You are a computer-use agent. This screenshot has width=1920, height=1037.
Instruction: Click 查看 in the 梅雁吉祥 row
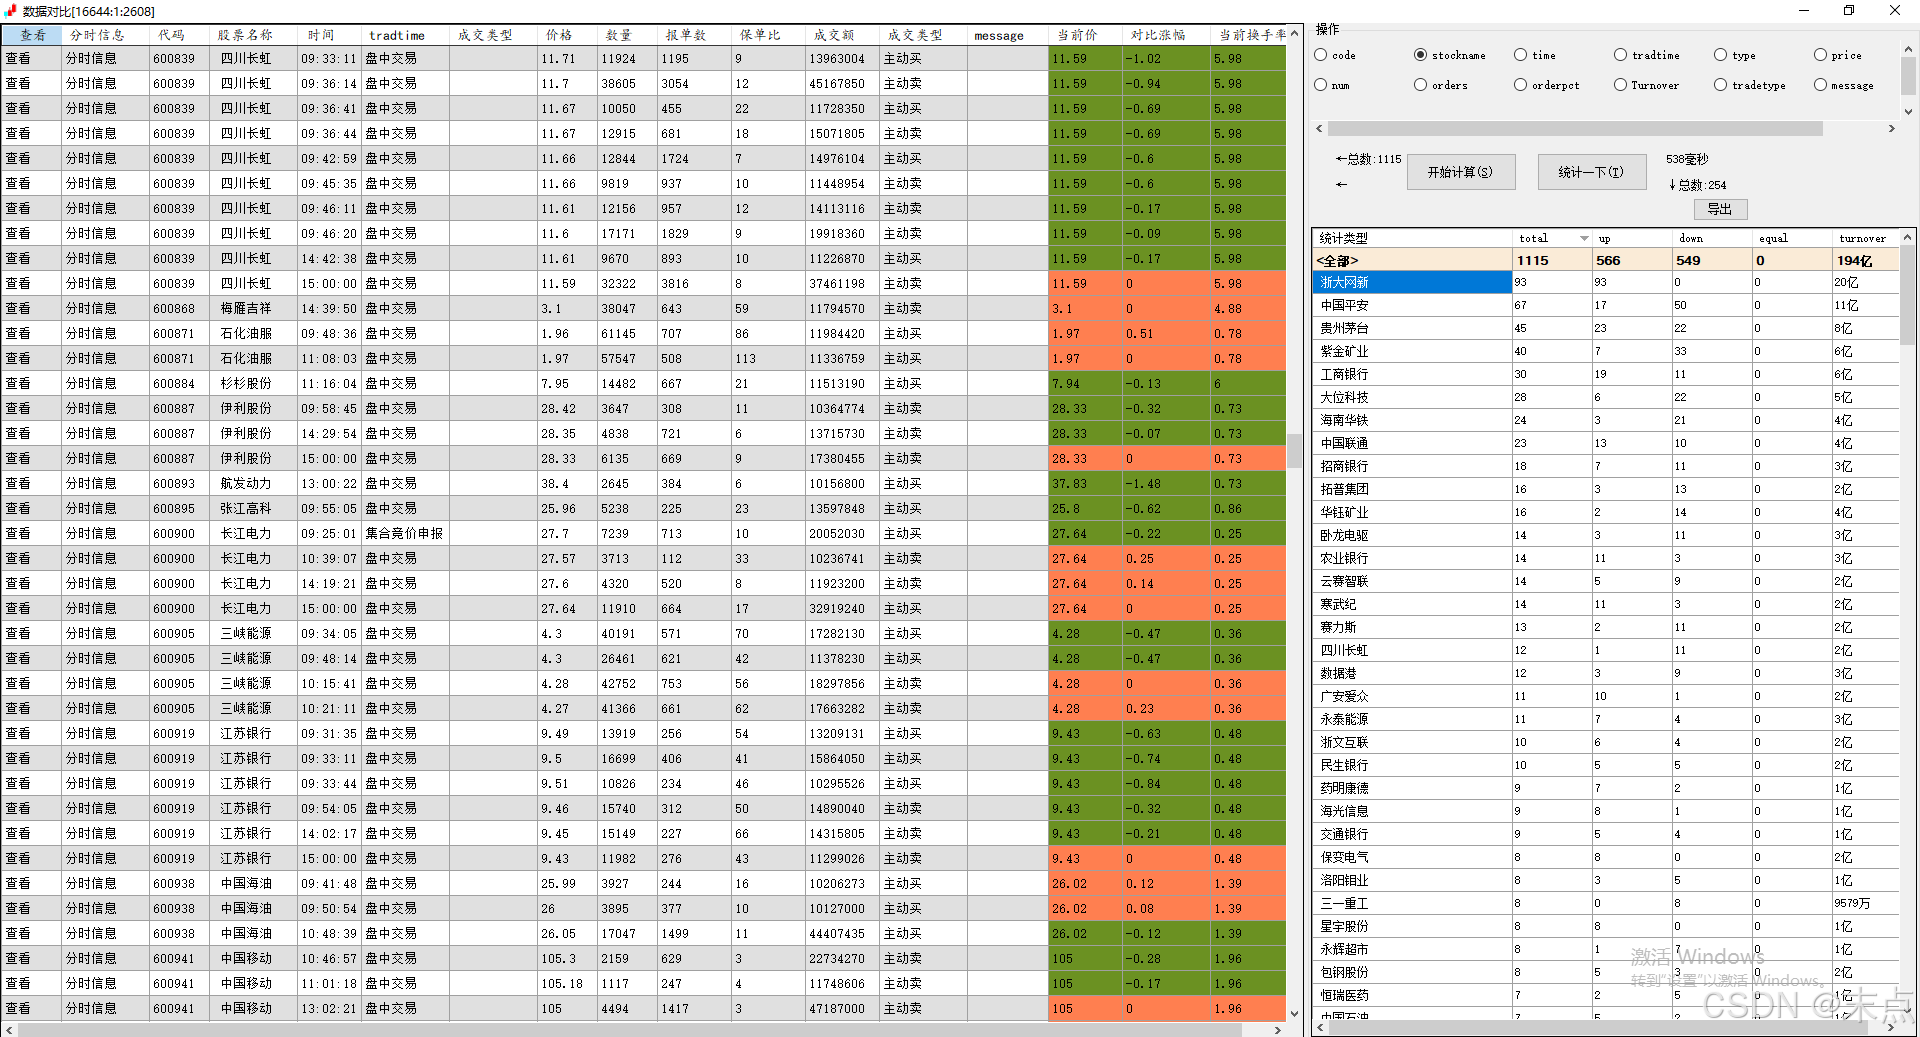[x=18, y=308]
